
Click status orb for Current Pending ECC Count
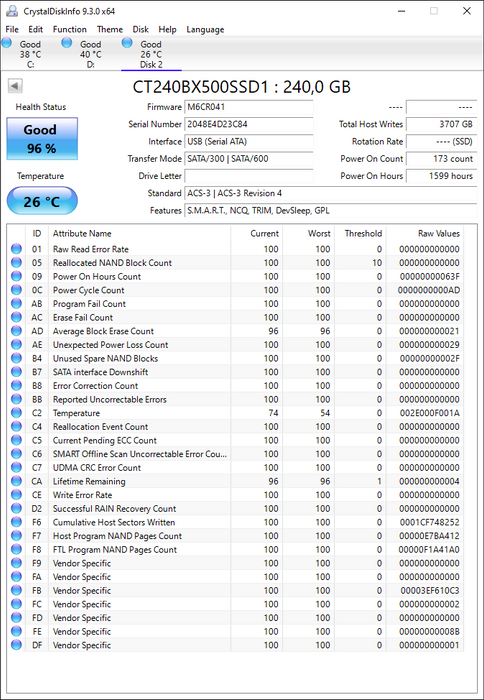17,440
